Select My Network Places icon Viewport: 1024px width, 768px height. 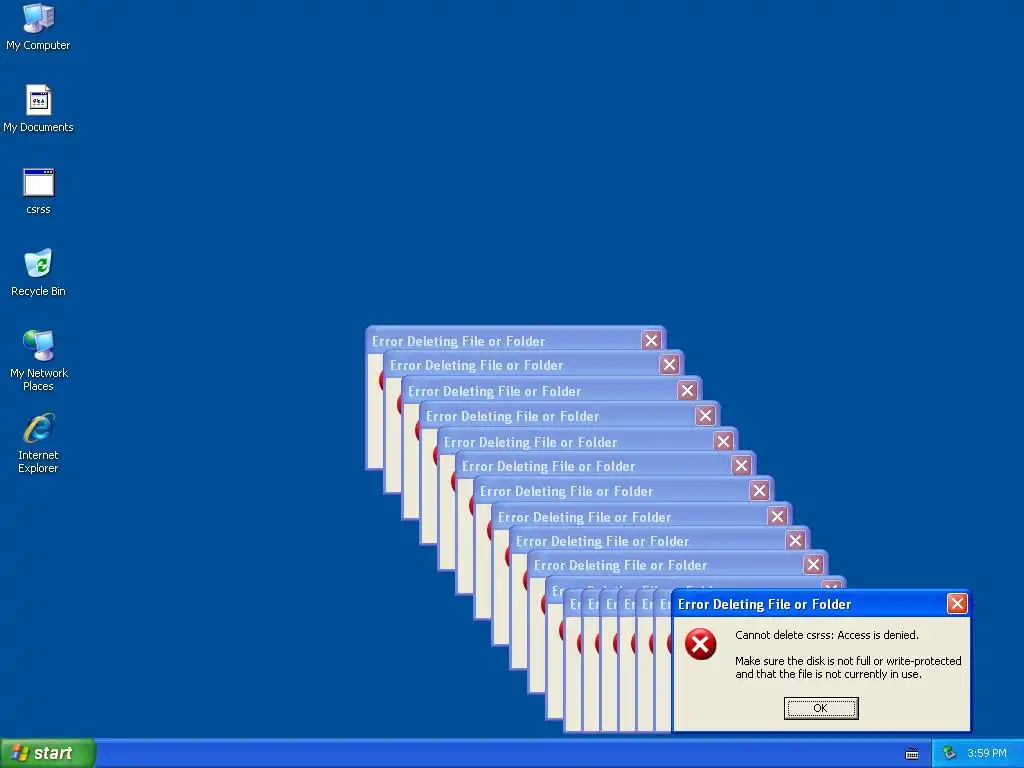coord(38,360)
